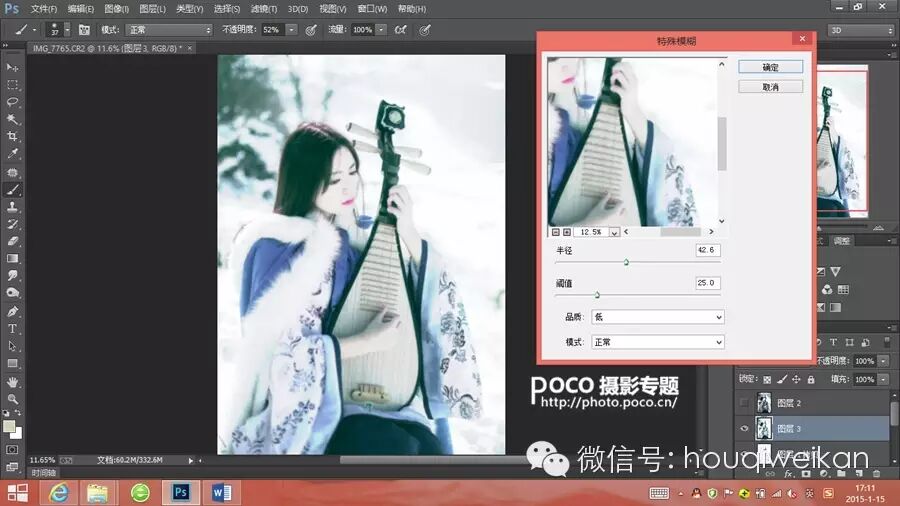The image size is (900, 506).
Task: Open Internet Explorer from taskbar
Action: coord(59,493)
